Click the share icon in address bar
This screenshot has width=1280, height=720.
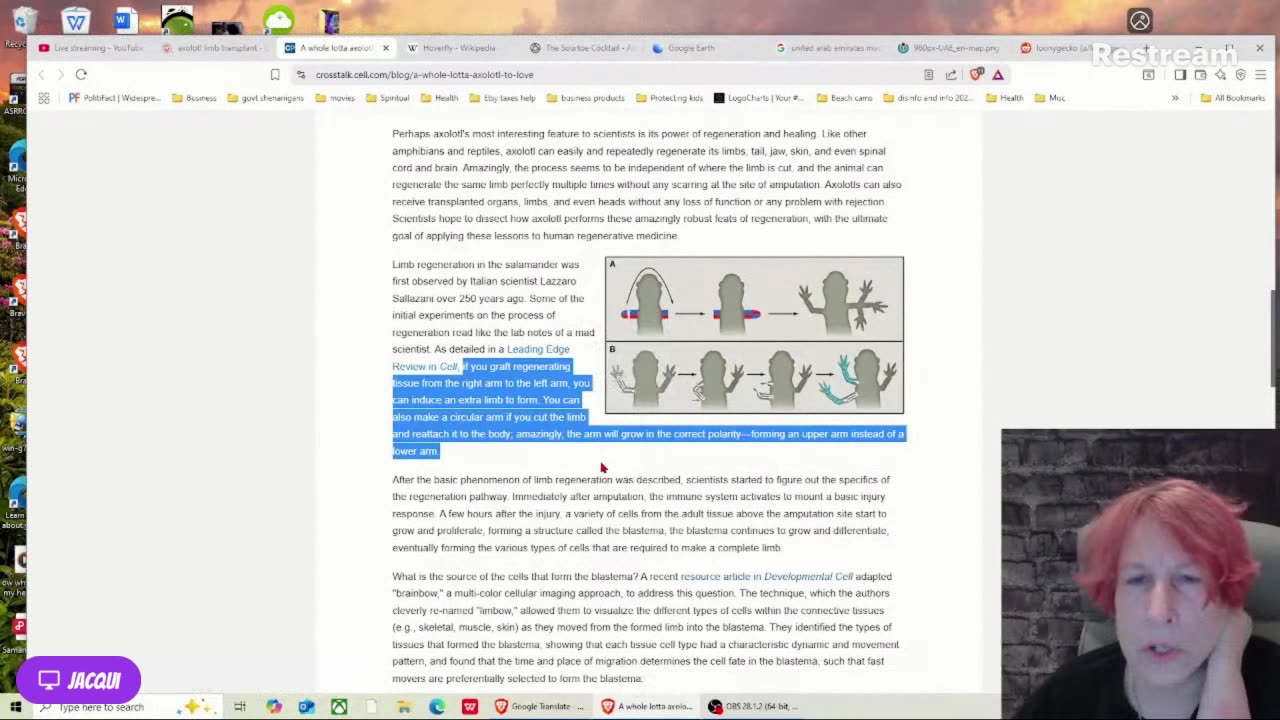[951, 74]
